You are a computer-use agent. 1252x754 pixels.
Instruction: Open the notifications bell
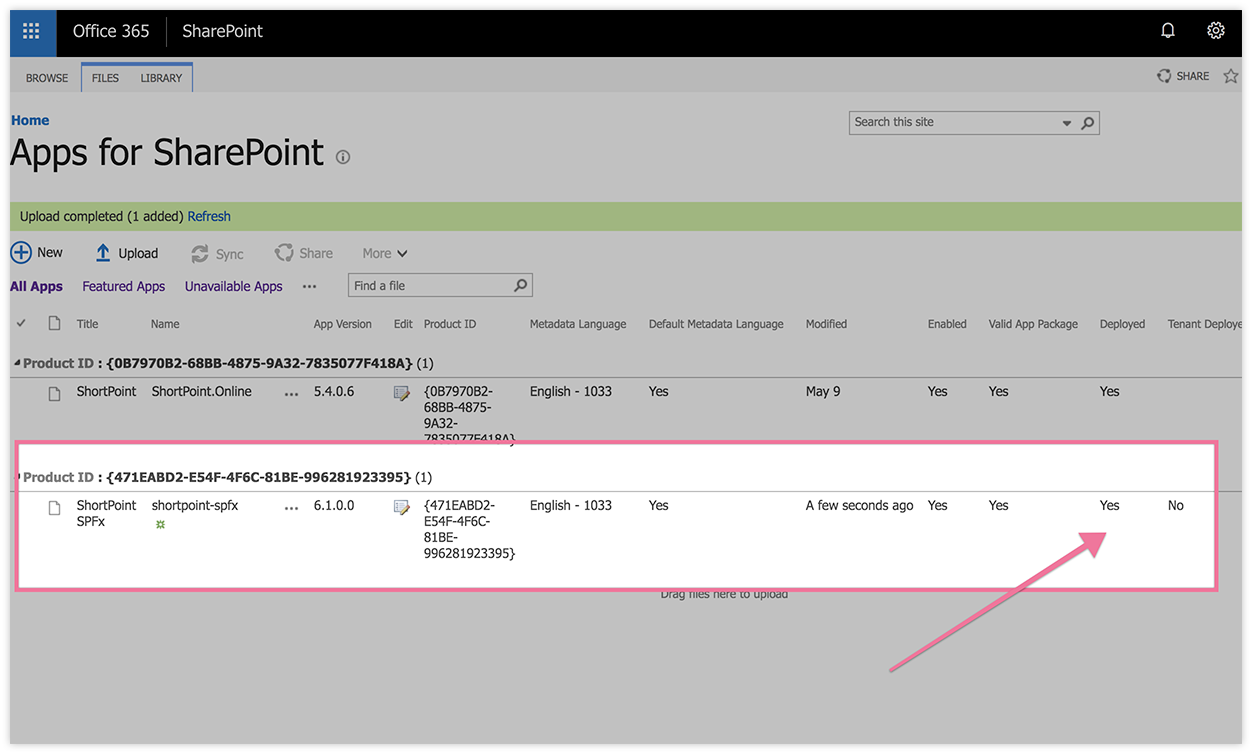(x=1168, y=30)
